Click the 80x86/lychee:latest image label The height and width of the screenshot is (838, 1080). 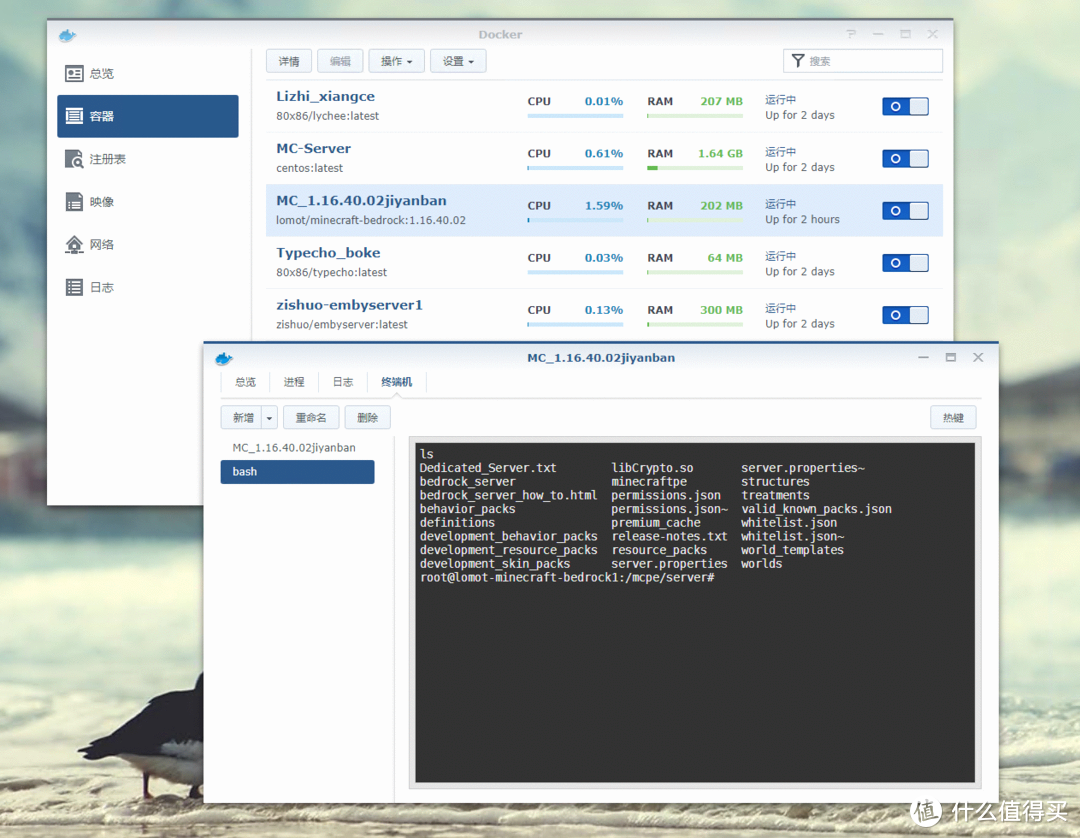point(328,116)
